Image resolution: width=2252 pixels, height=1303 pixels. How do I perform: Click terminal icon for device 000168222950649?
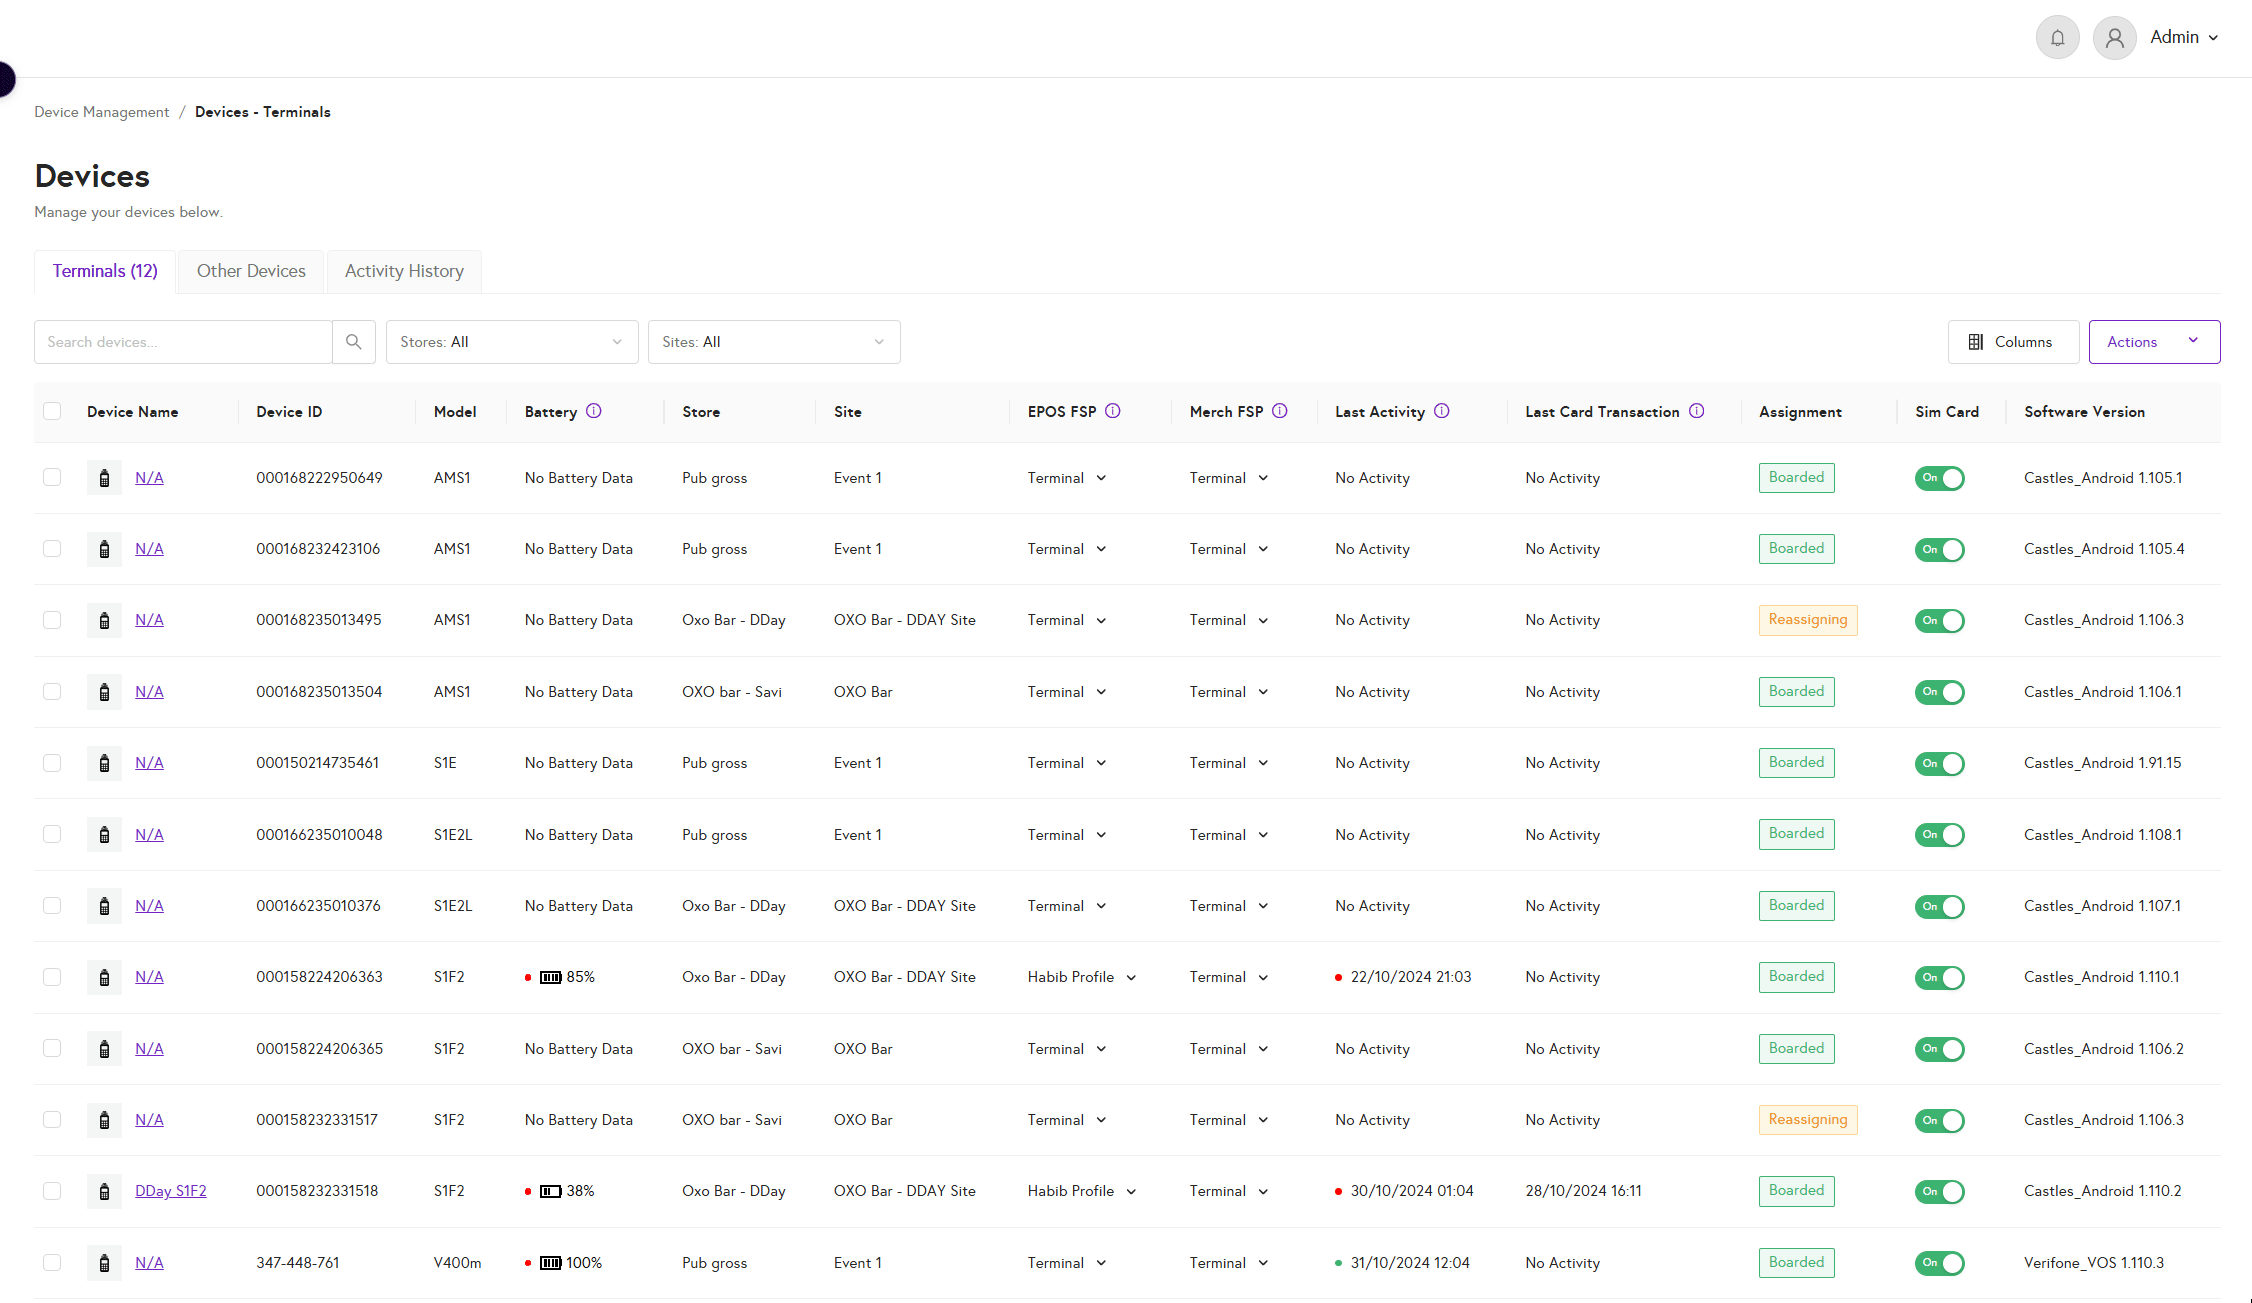104,478
